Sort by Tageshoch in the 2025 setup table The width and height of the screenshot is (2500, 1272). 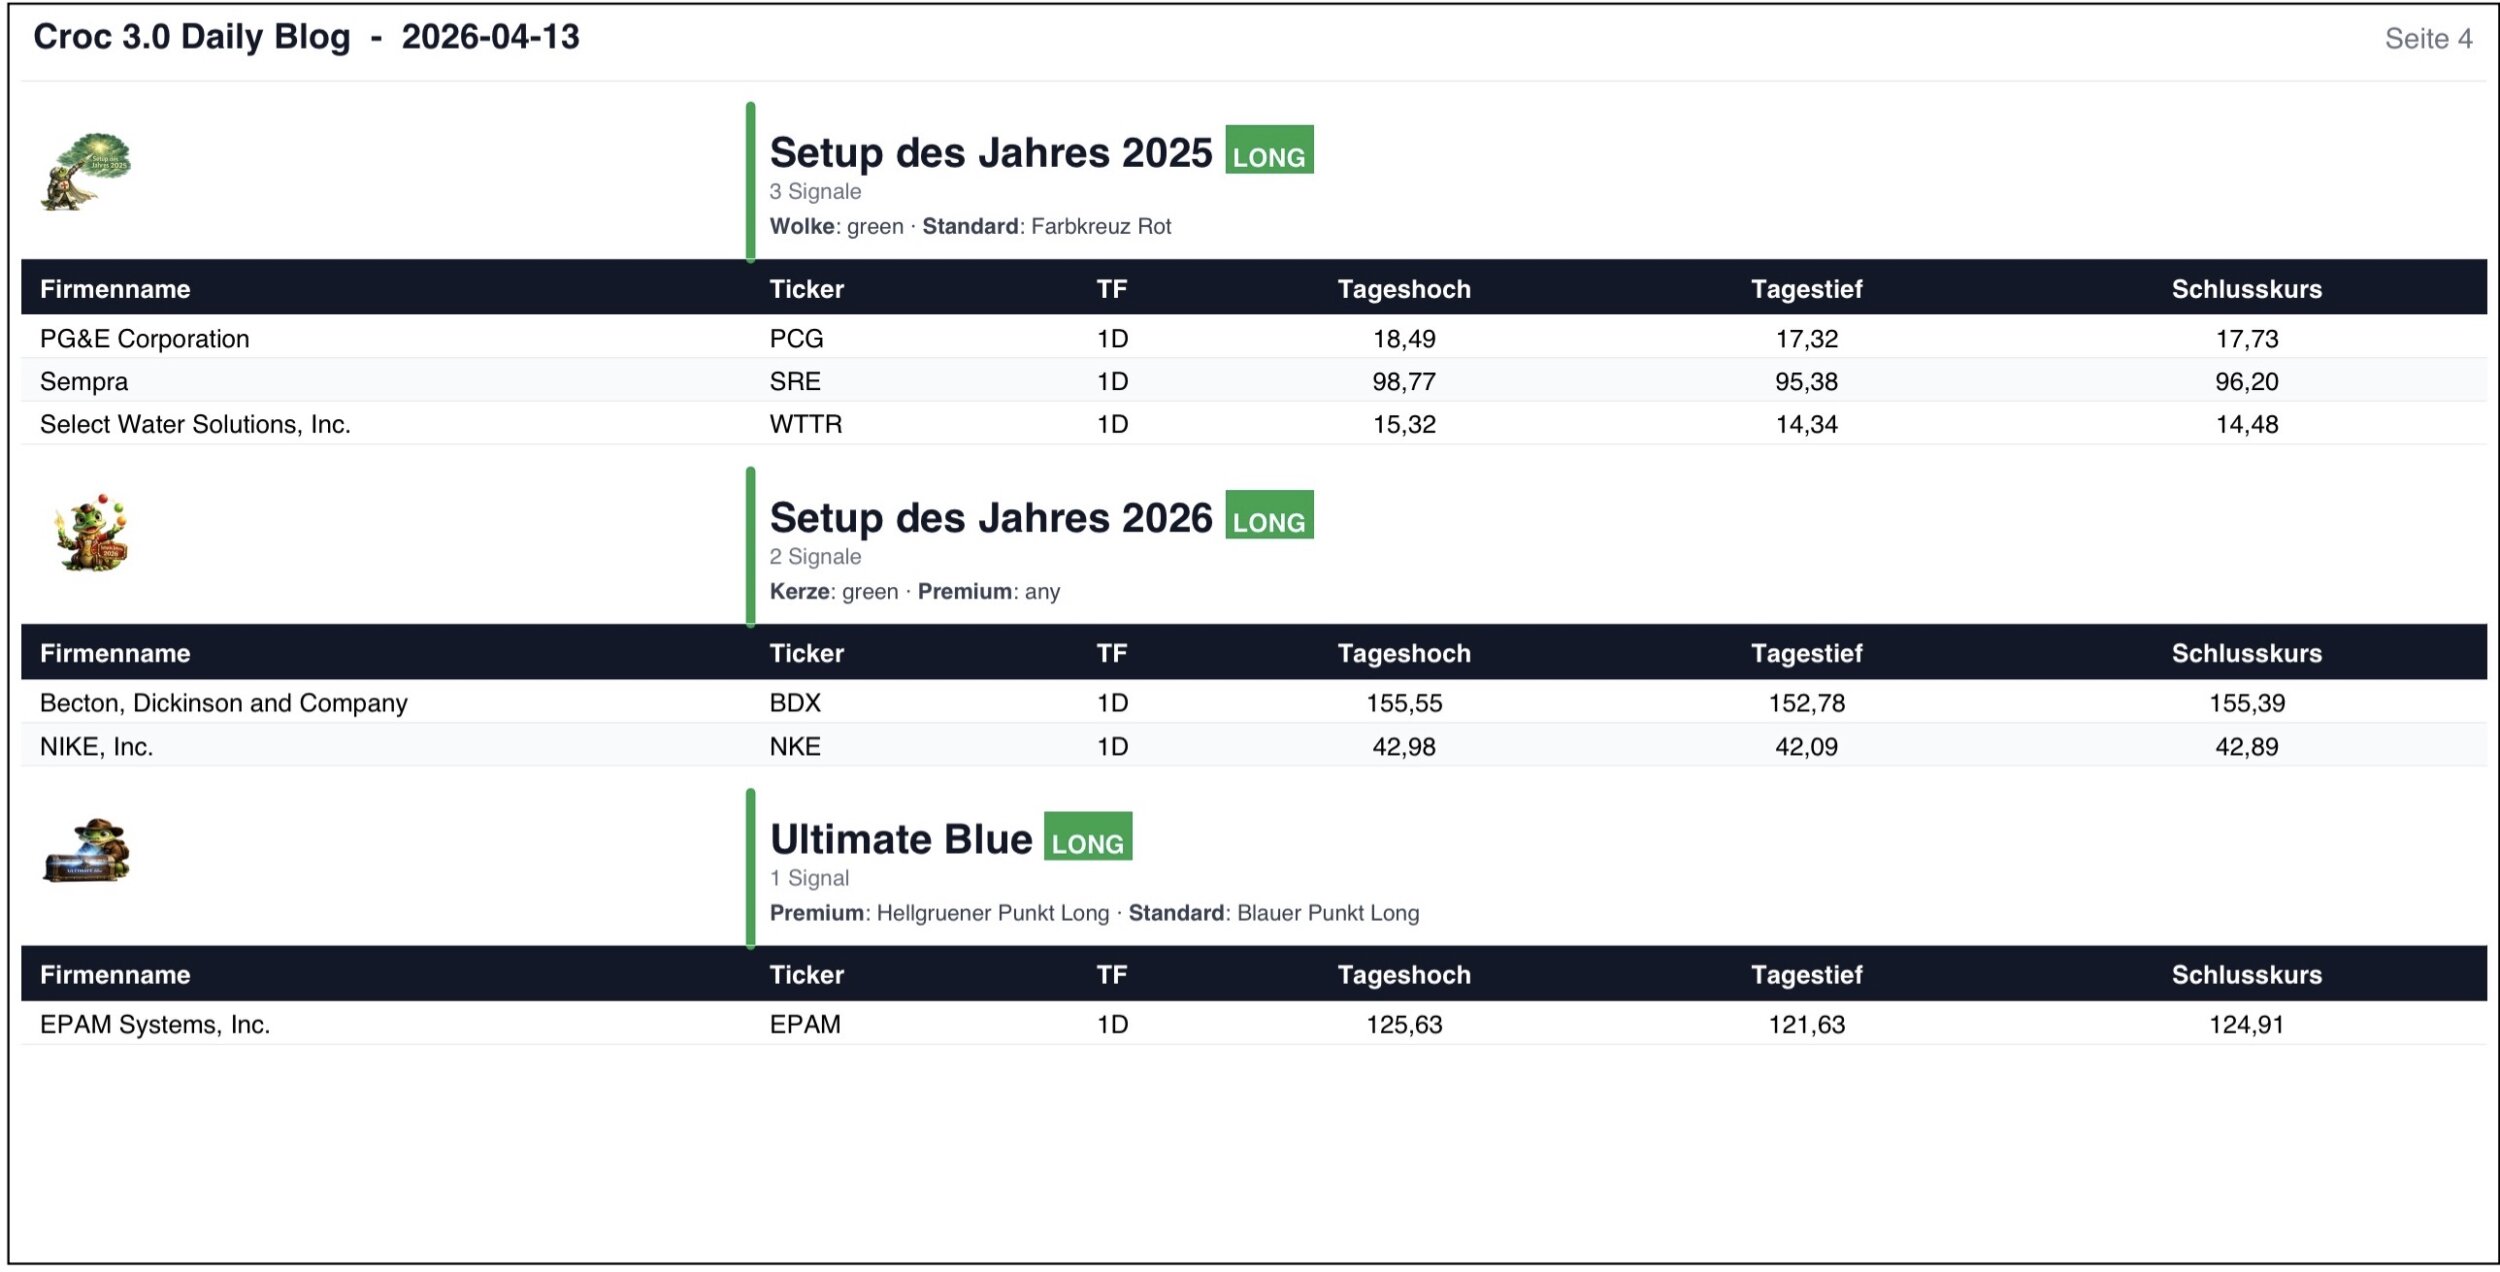pyautogui.click(x=1404, y=289)
